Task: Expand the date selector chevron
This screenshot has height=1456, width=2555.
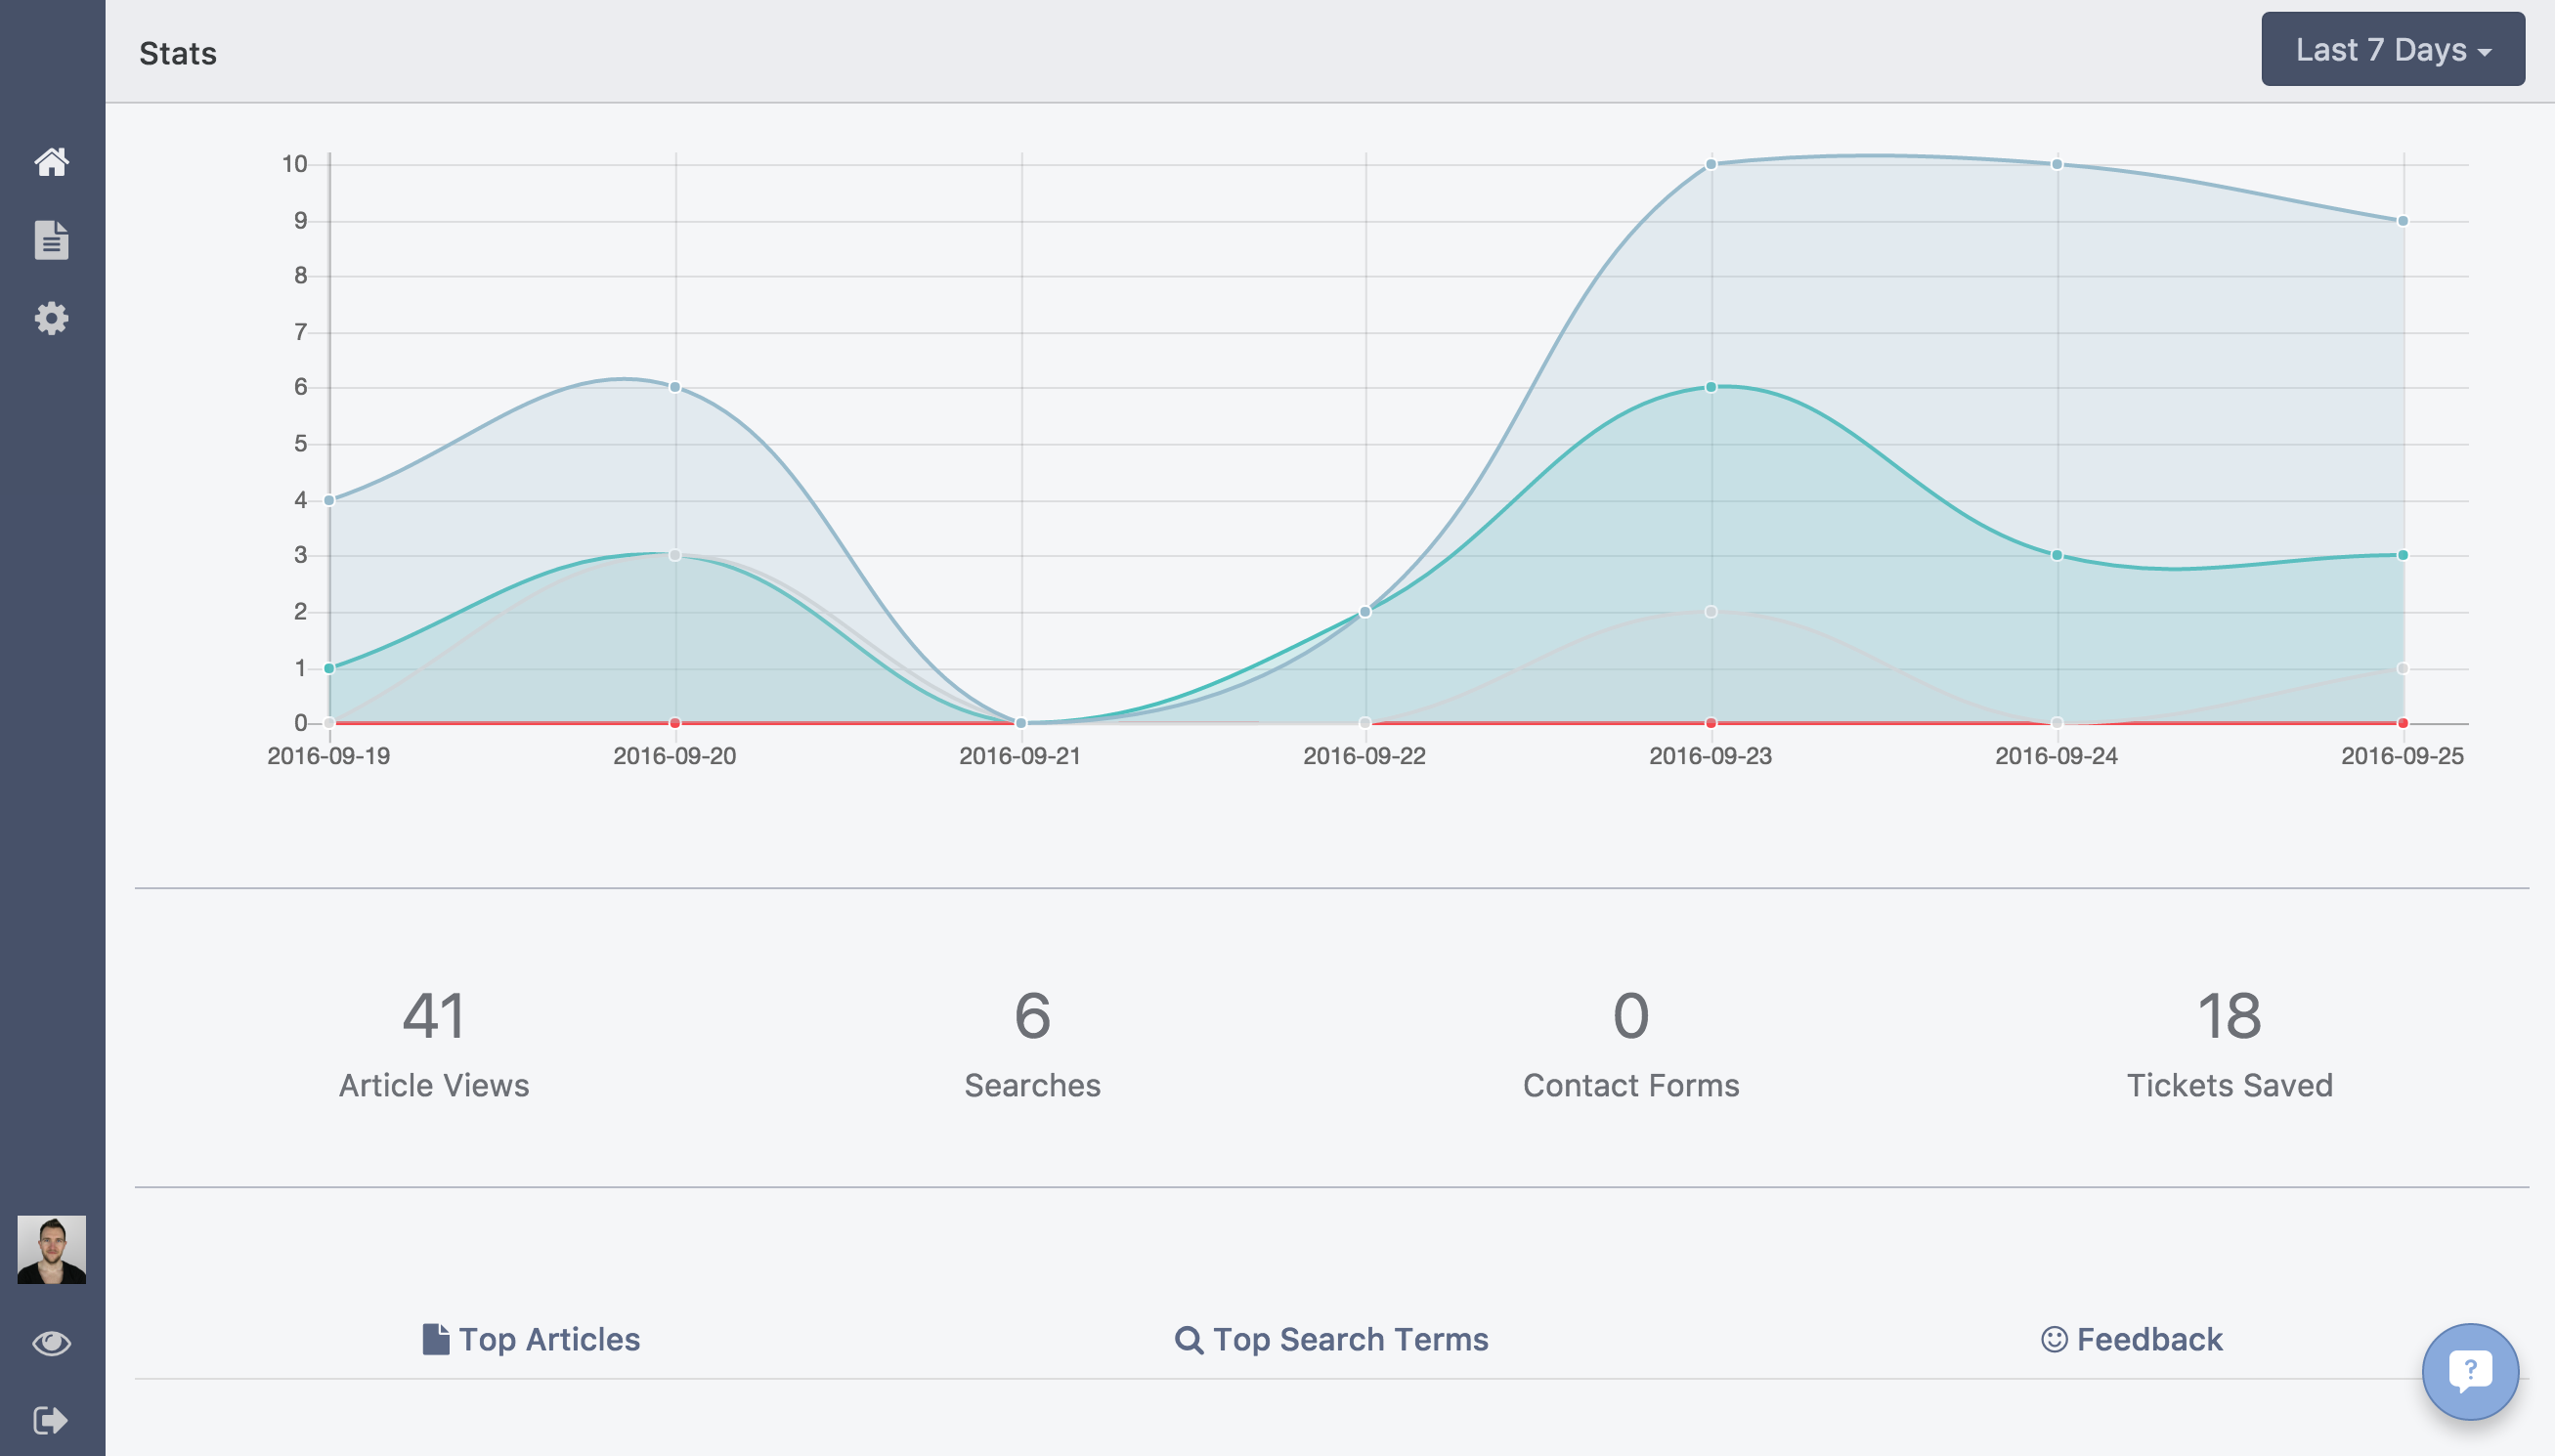Action: click(2486, 52)
